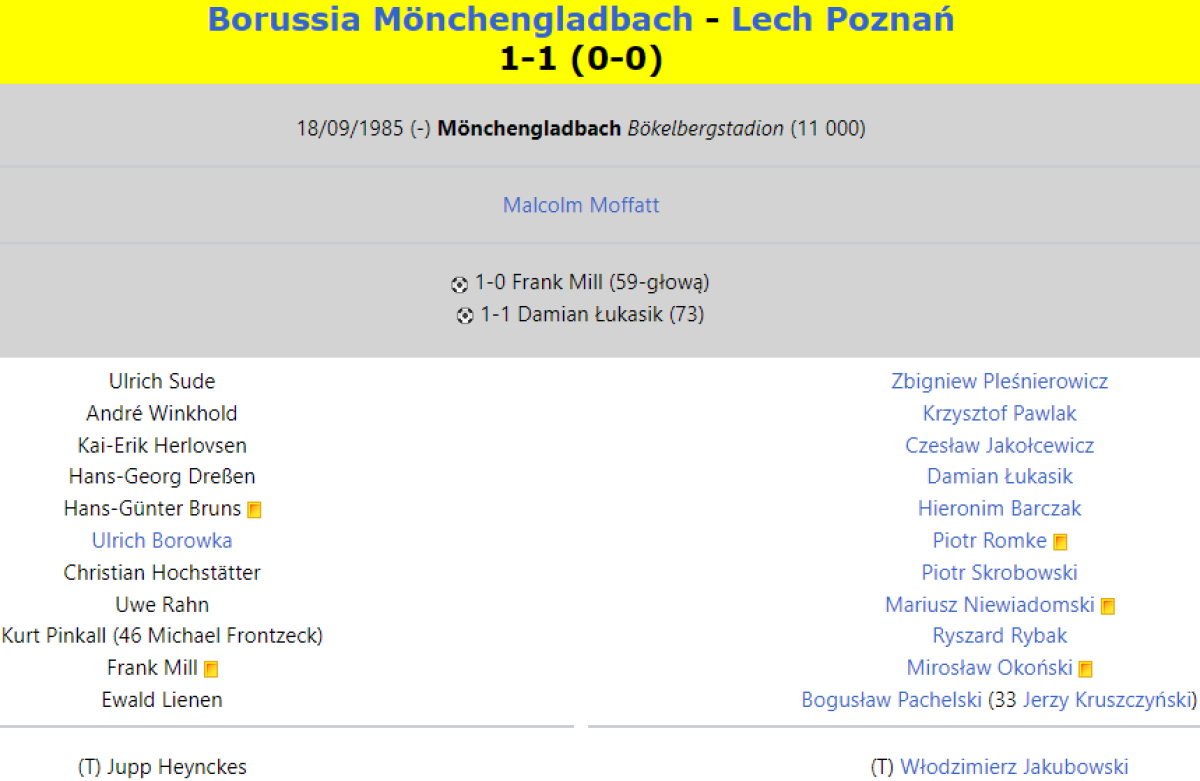Open Damian Łukasik in the Lech lineup
1200x781 pixels.
point(999,477)
